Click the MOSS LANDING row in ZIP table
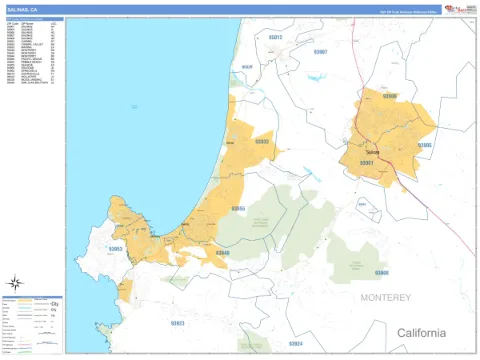The image size is (480, 360). click(30, 80)
